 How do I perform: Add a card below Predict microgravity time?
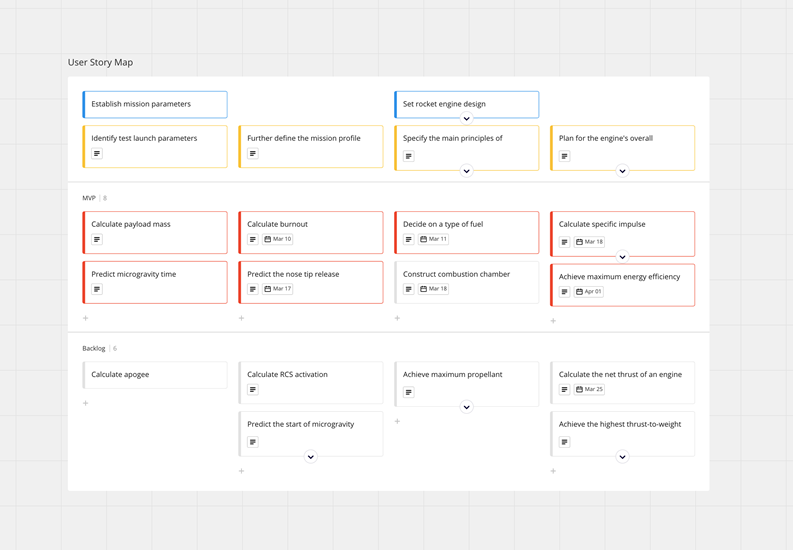[86, 319]
